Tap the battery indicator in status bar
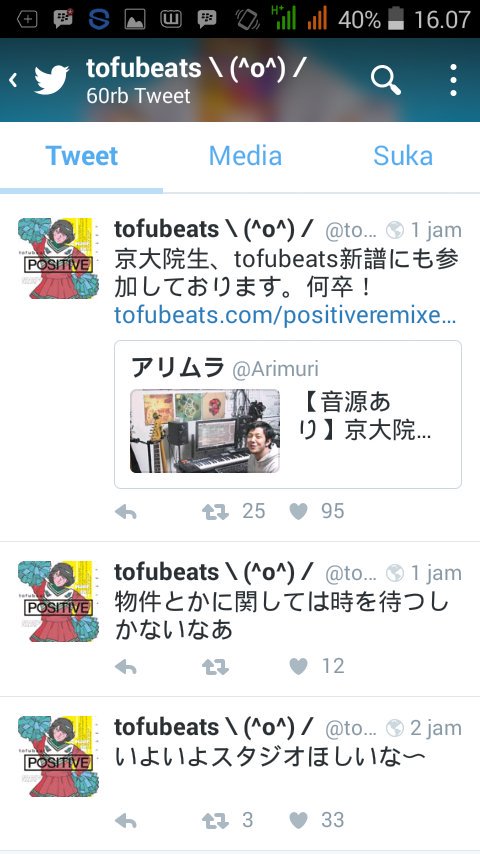 [396, 20]
